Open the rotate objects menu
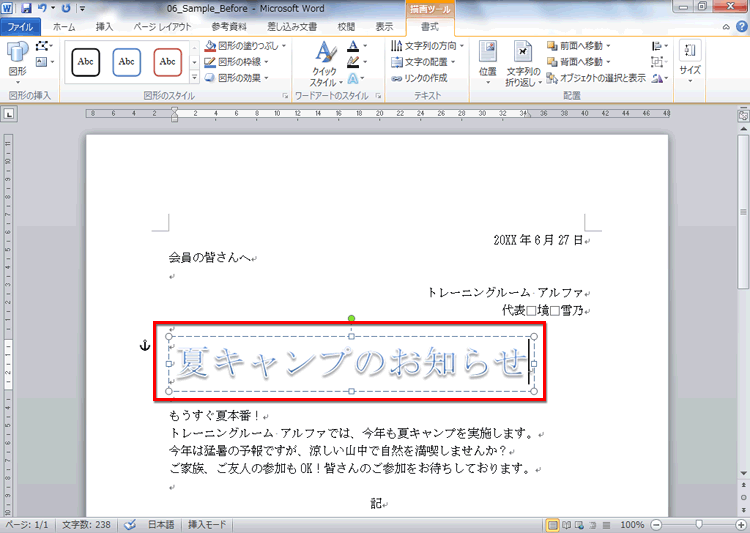 pos(659,78)
